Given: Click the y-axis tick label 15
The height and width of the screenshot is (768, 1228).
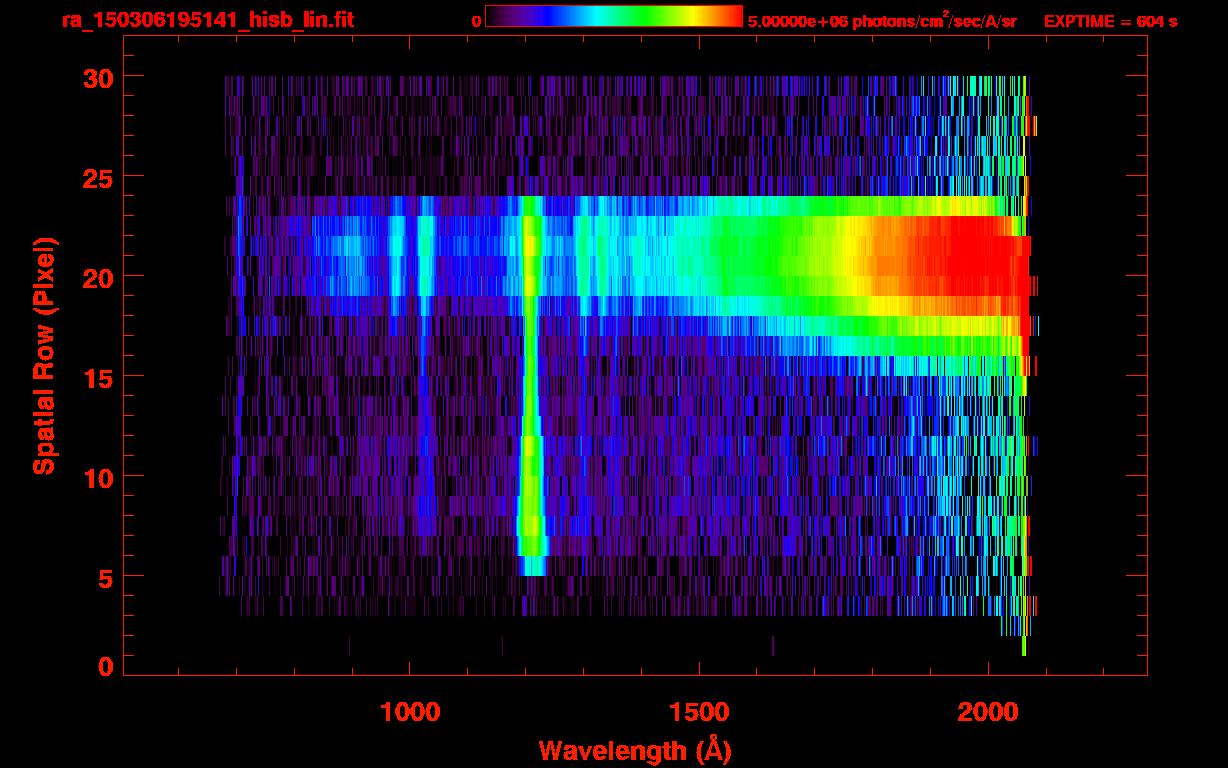Looking at the screenshot, I should coord(96,377).
